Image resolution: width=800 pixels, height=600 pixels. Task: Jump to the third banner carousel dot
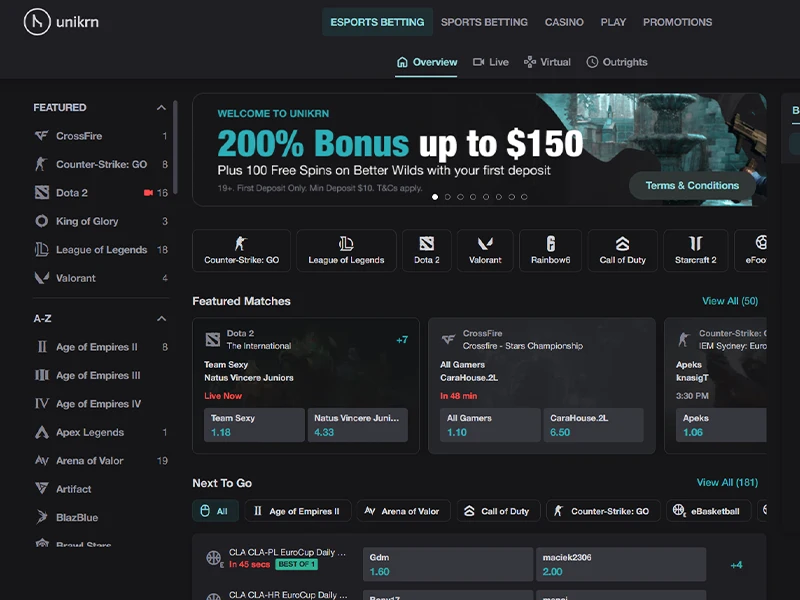click(460, 197)
